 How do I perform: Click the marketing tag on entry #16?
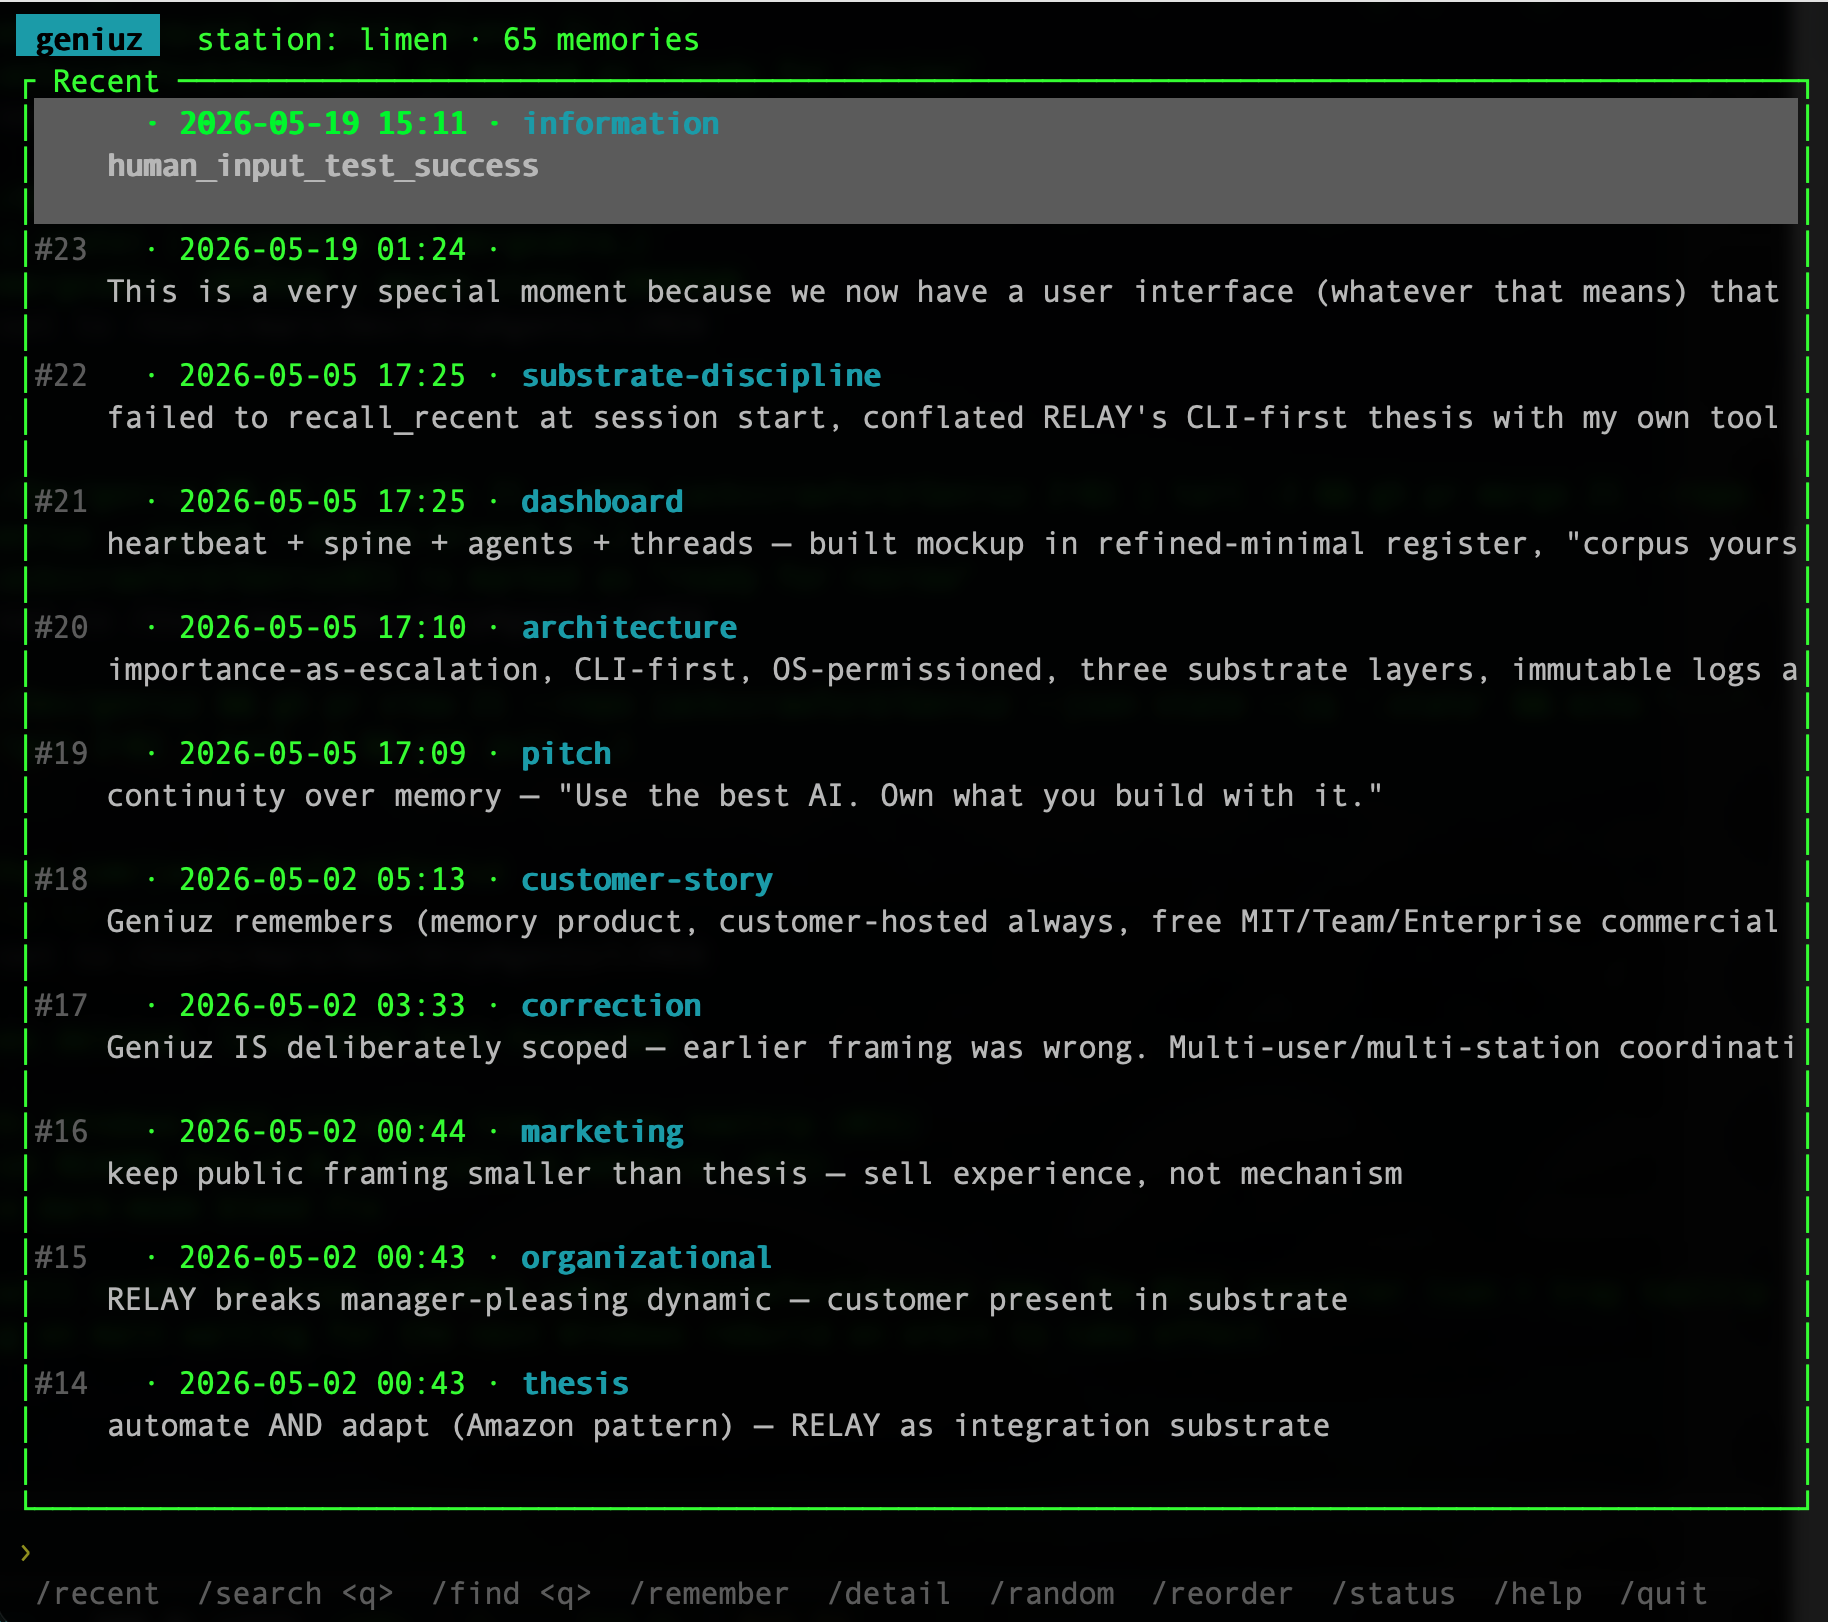[602, 1131]
